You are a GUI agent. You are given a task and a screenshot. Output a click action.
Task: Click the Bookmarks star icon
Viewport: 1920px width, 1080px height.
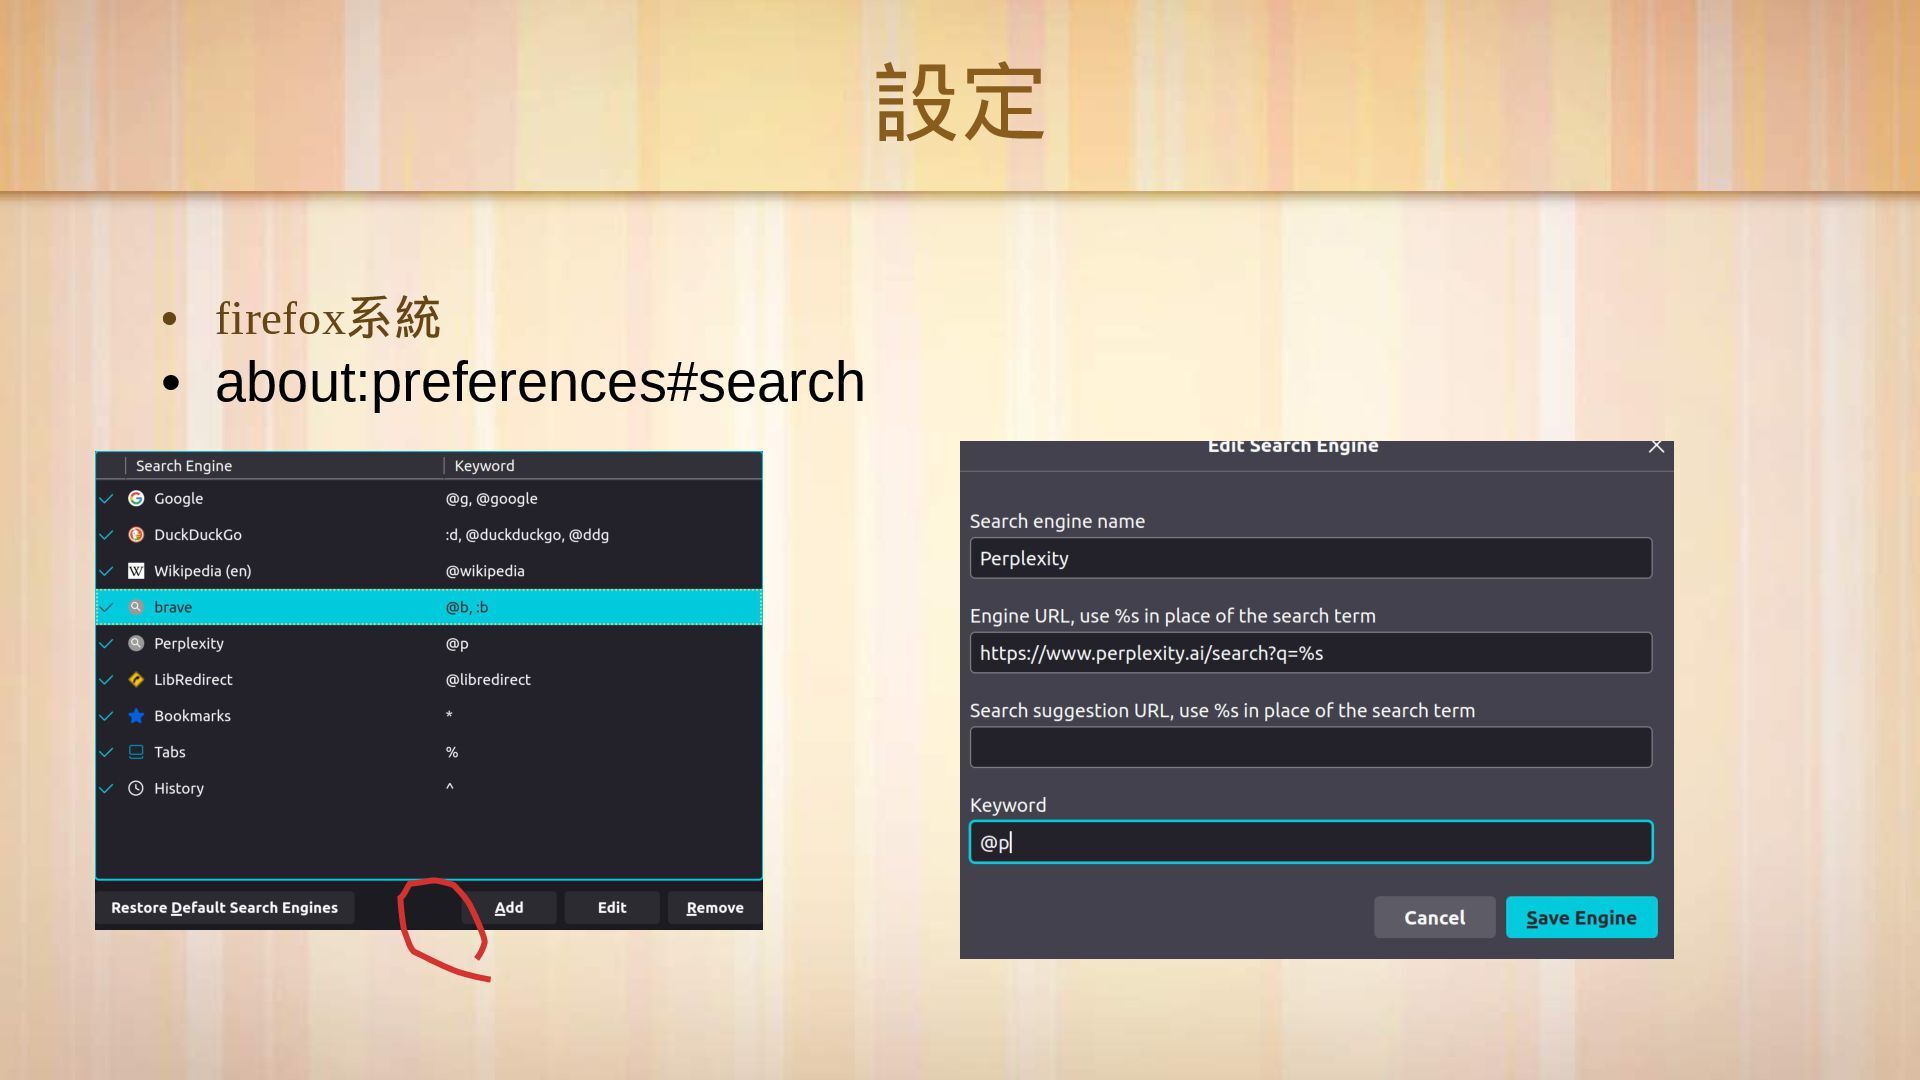click(x=136, y=716)
